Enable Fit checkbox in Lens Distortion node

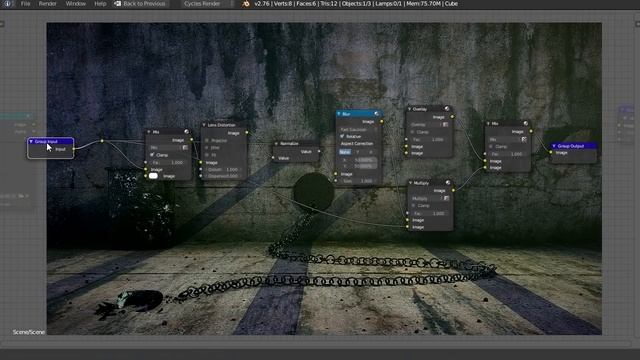[207, 155]
